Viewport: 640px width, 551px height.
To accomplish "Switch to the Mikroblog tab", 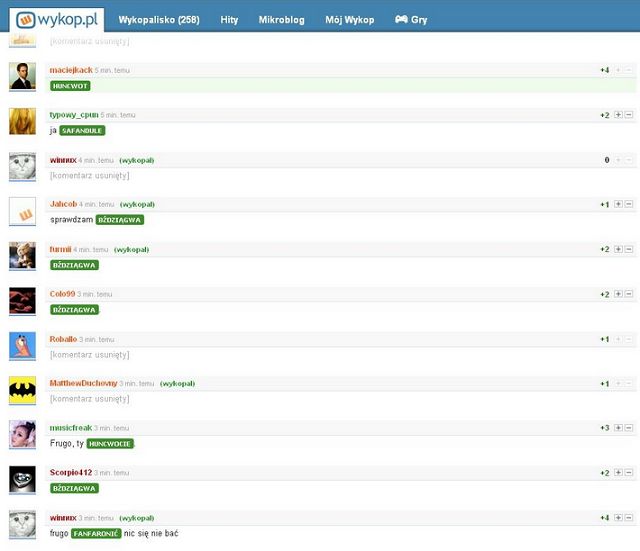I will 282,20.
